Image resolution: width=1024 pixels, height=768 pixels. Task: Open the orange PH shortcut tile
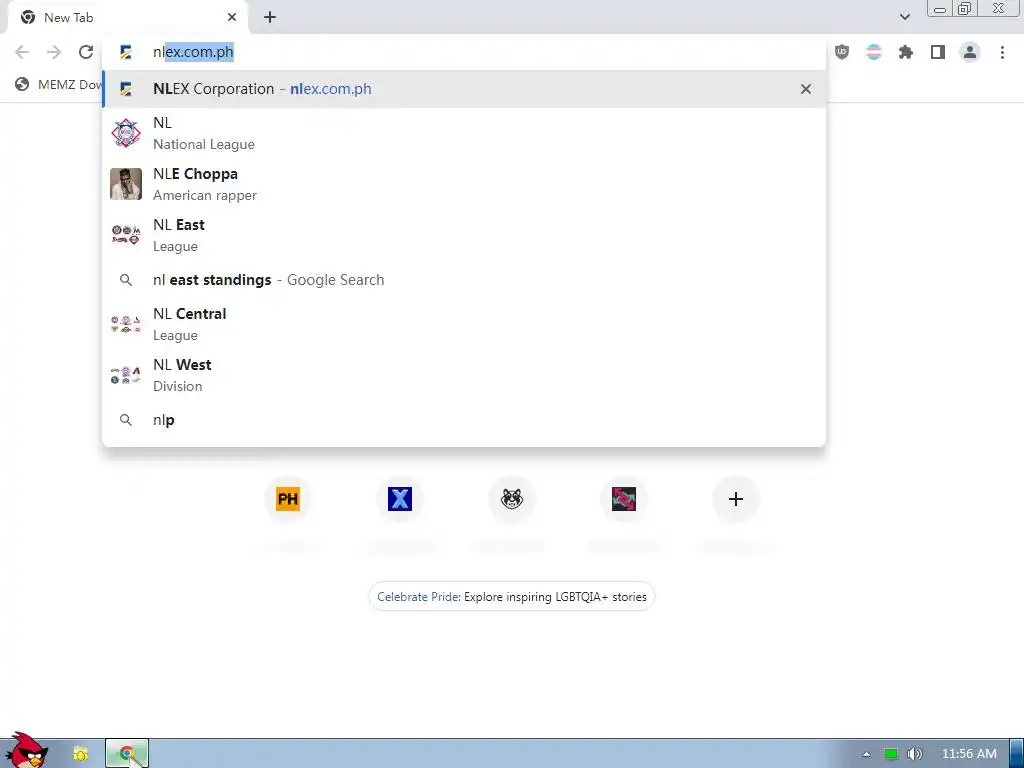pos(288,499)
